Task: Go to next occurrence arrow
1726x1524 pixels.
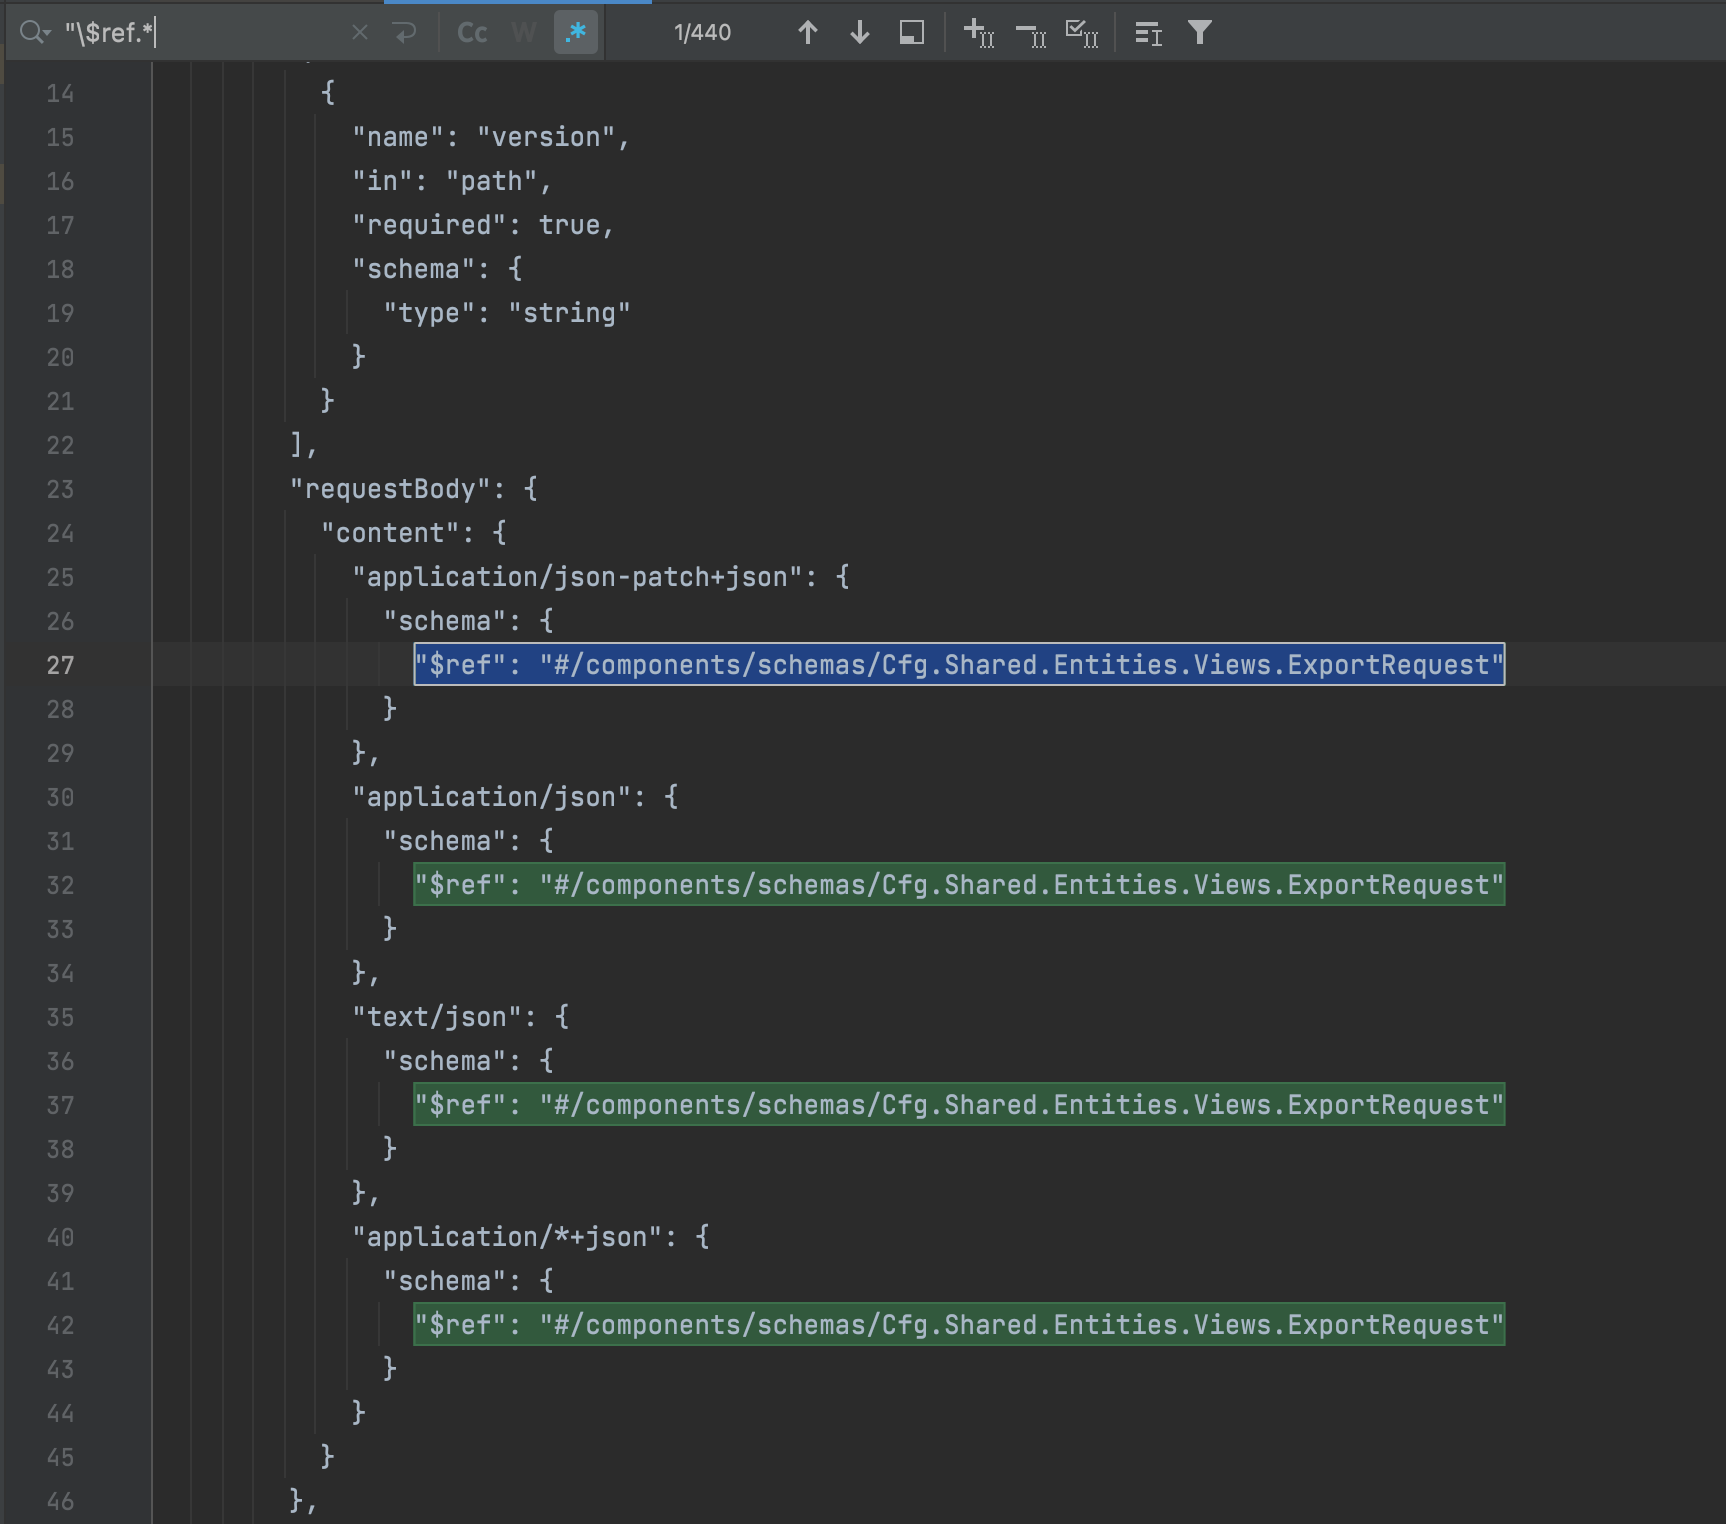Action: click(860, 33)
